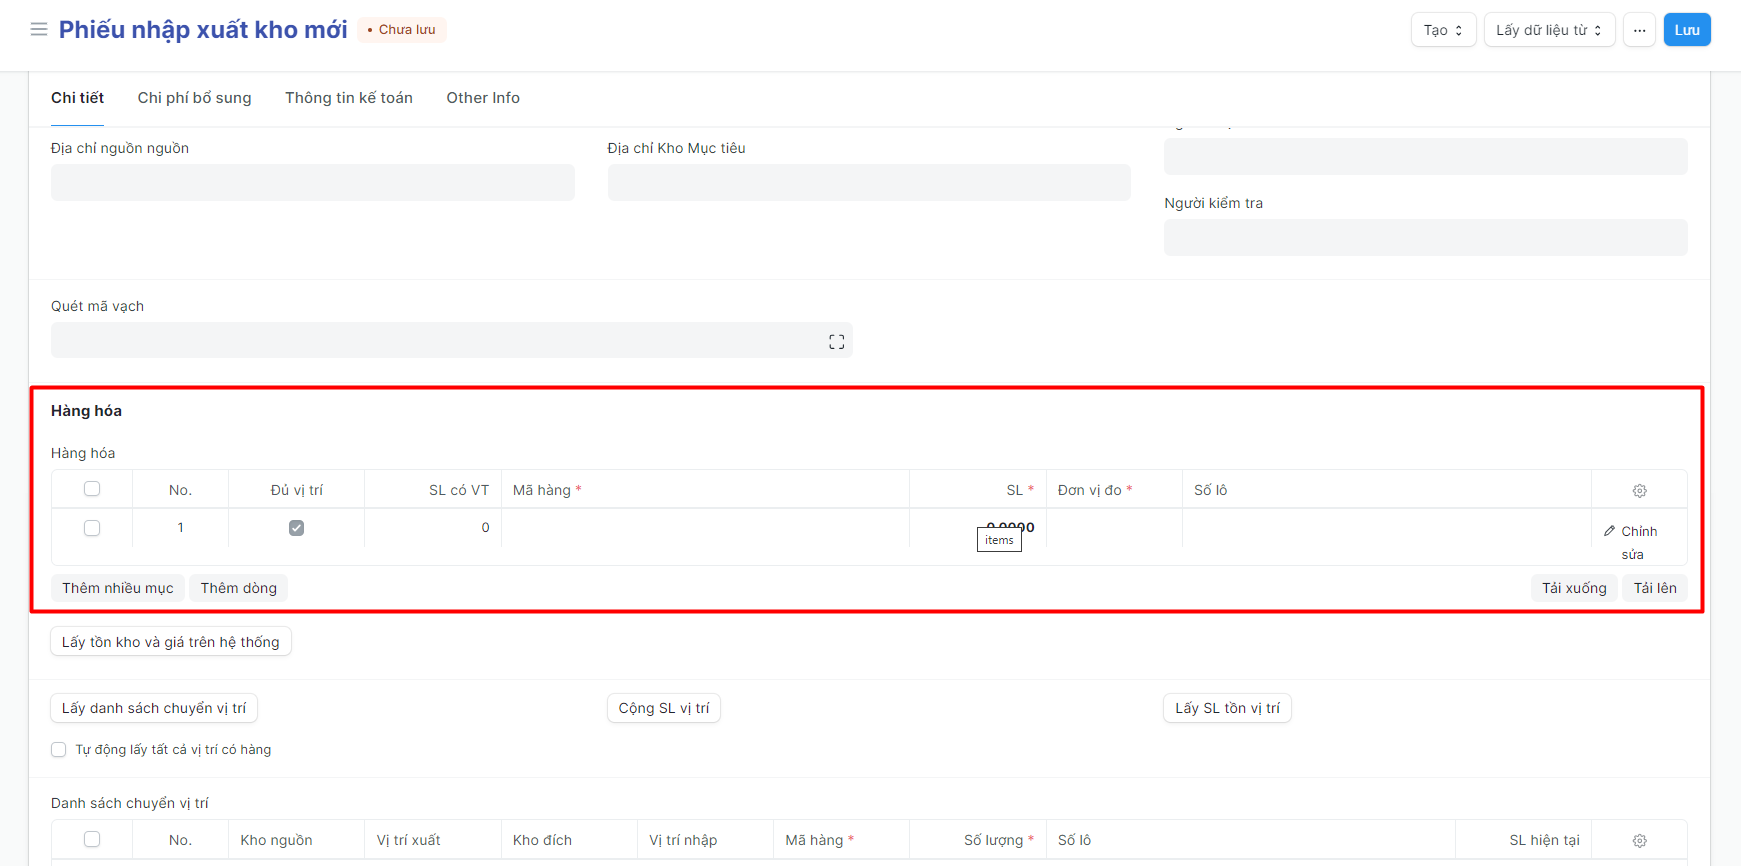
Task: Go to the Other Info tab
Action: pos(482,98)
